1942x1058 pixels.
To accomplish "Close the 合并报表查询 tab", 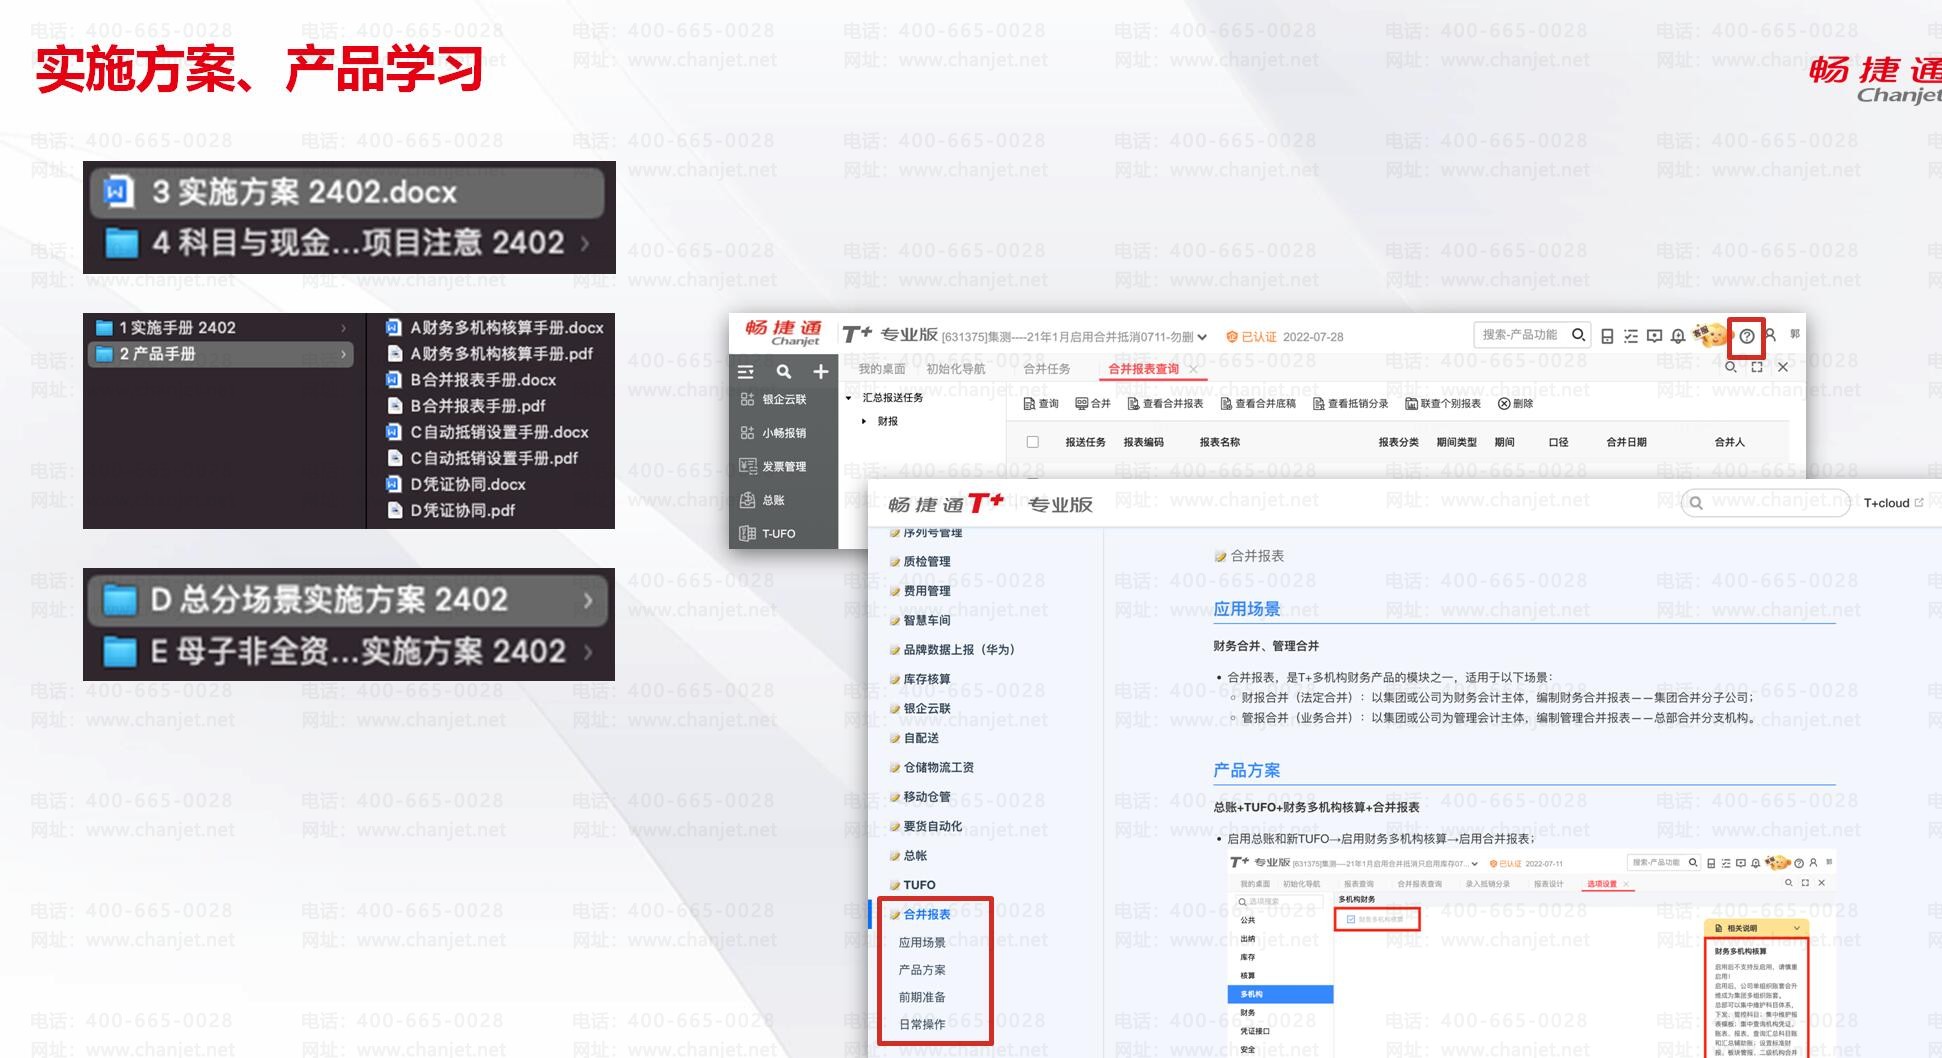I will [x=1194, y=369].
